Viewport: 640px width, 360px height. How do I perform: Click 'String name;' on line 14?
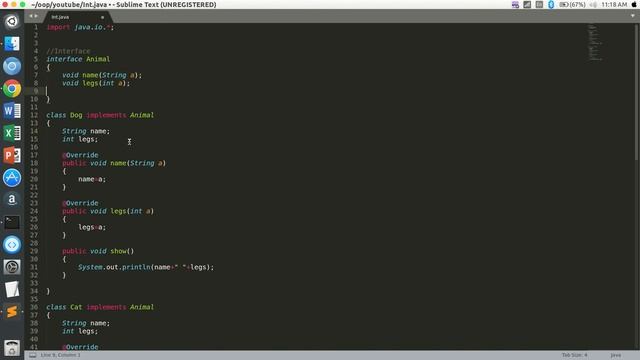tap(86, 131)
